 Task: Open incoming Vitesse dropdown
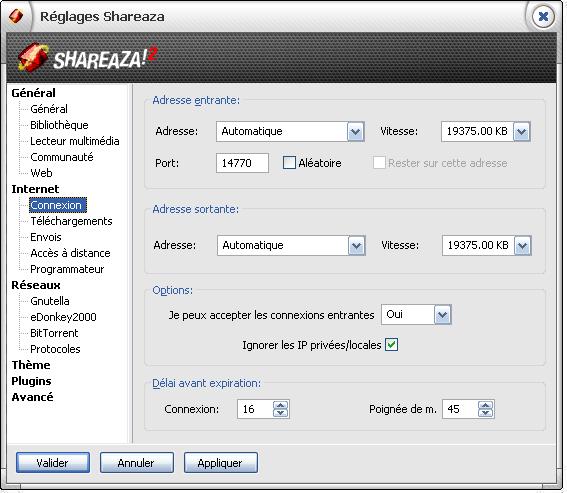coord(522,131)
